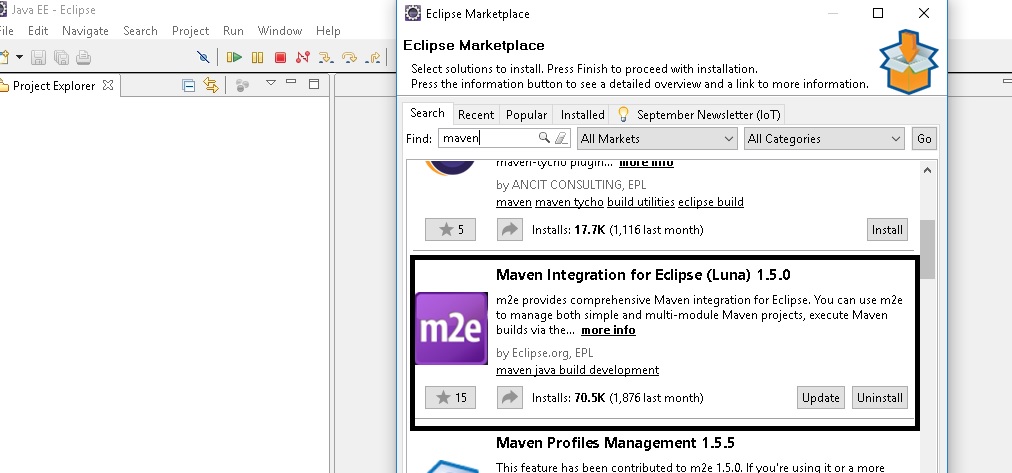Click the red Terminate icon

[280, 57]
